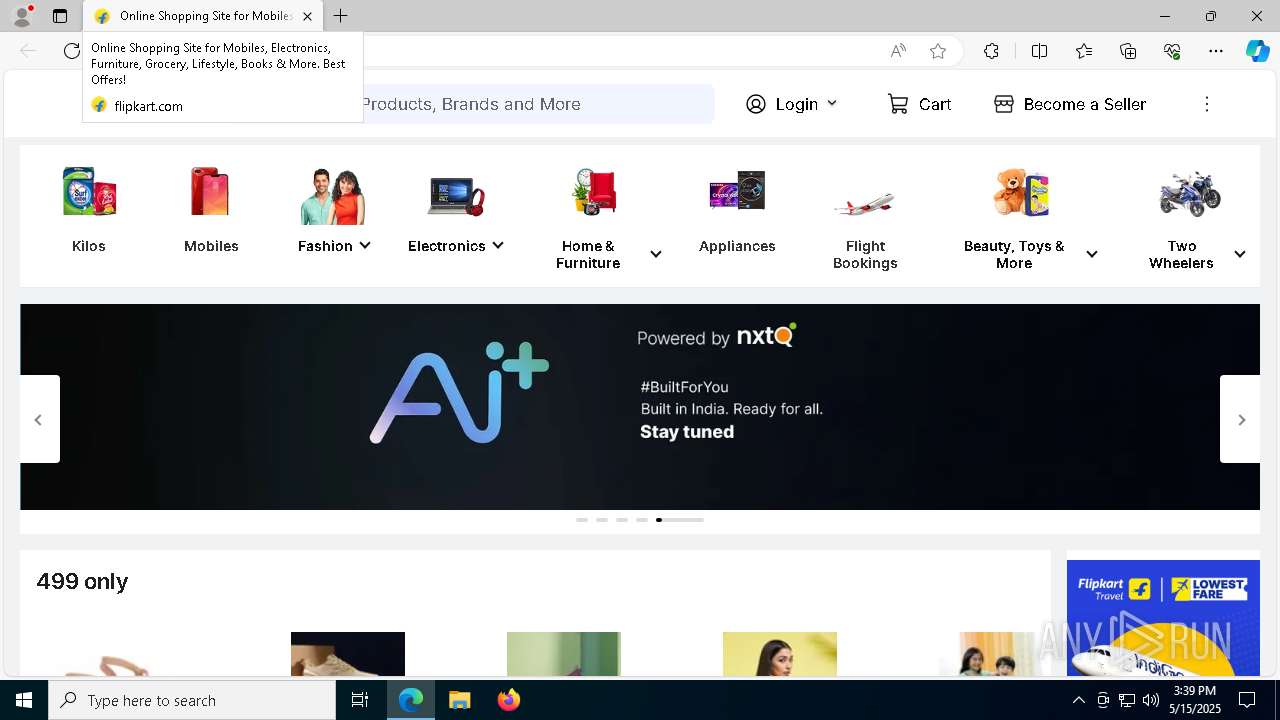Click the shopping Cart icon

[x=898, y=104]
